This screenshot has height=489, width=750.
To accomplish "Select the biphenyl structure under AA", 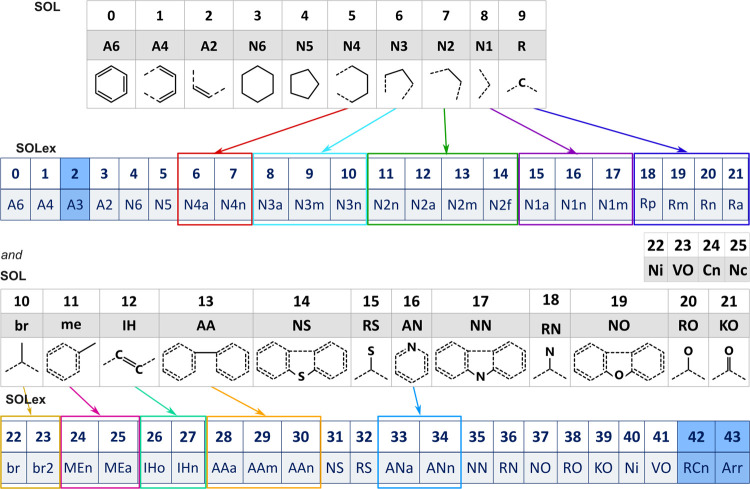I will point(206,362).
